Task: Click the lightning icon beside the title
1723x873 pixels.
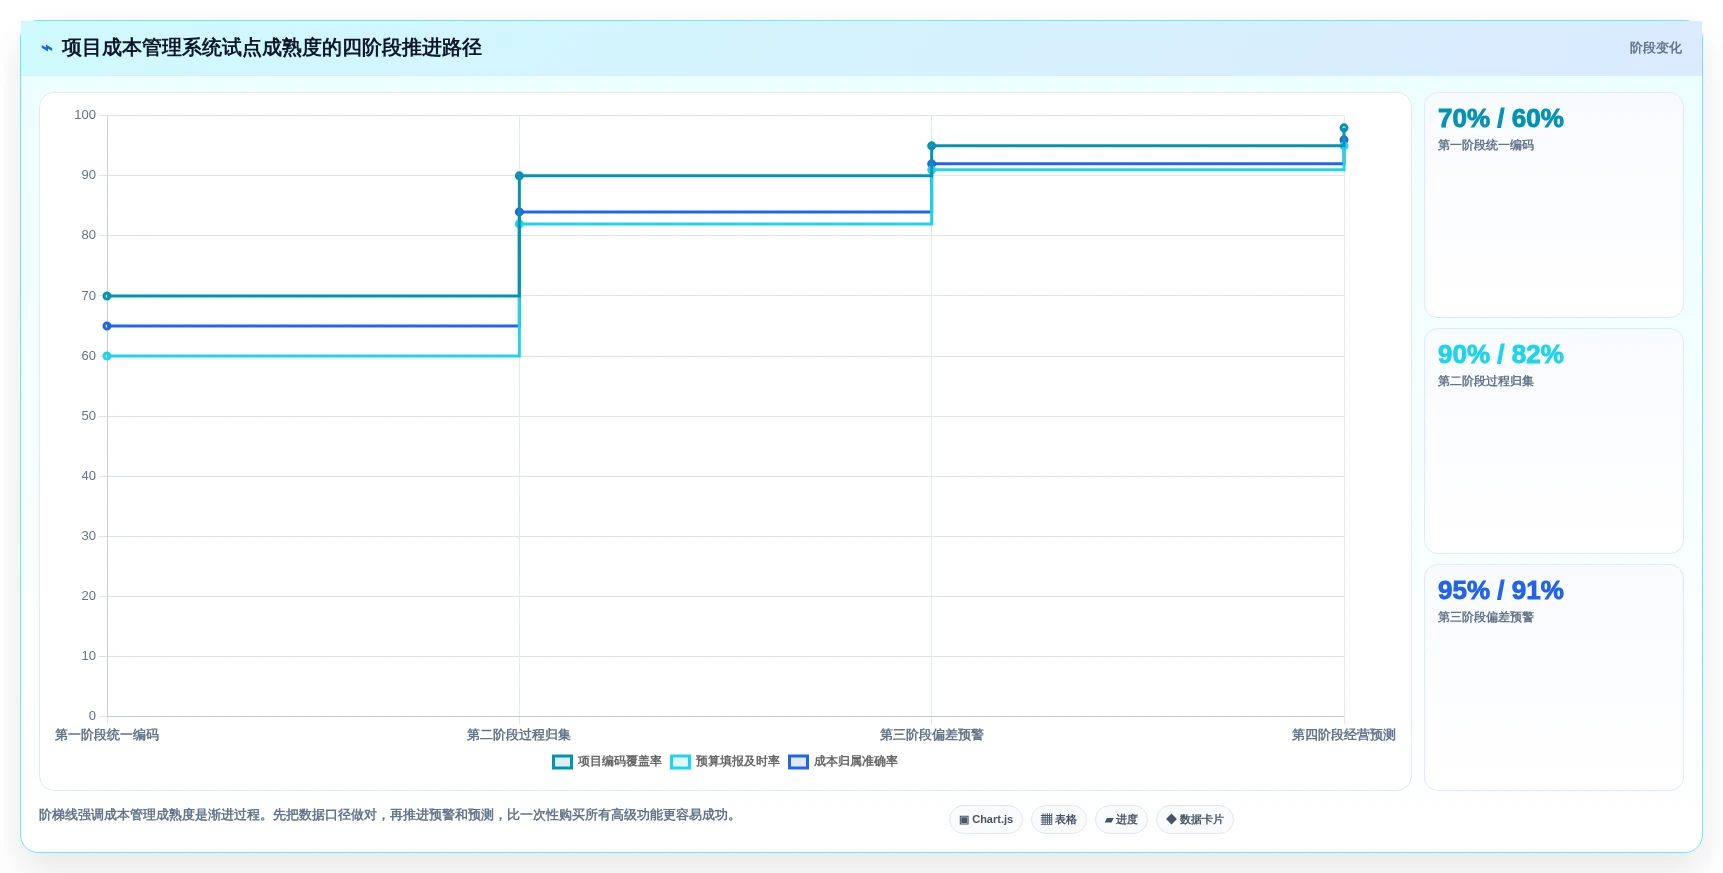Action: 46,48
